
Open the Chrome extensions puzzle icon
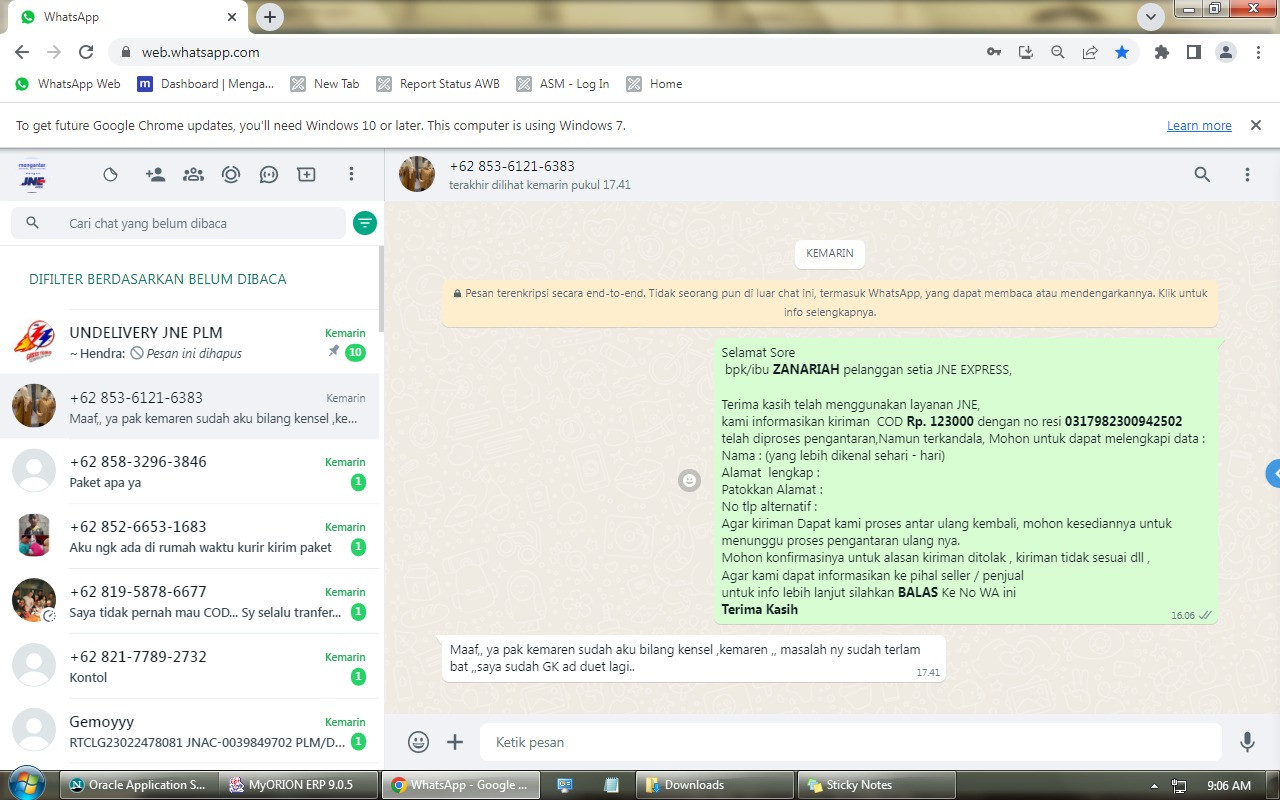pos(1162,52)
